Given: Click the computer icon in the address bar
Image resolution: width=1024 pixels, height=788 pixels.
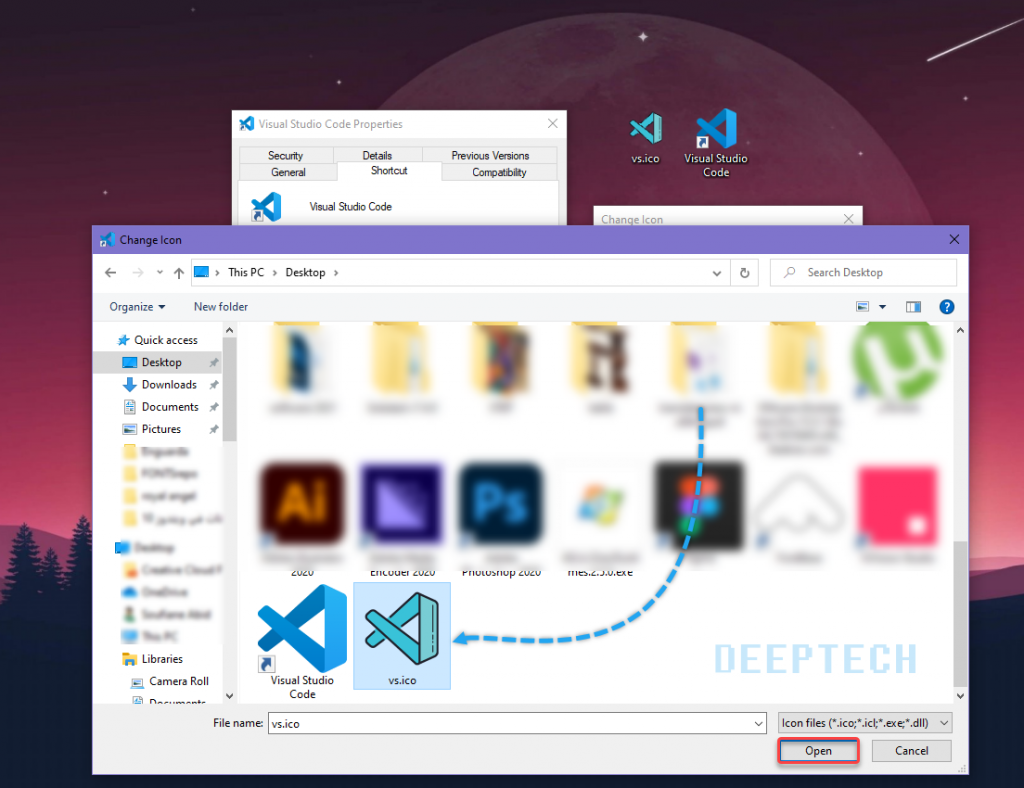Looking at the screenshot, I should click(x=202, y=272).
